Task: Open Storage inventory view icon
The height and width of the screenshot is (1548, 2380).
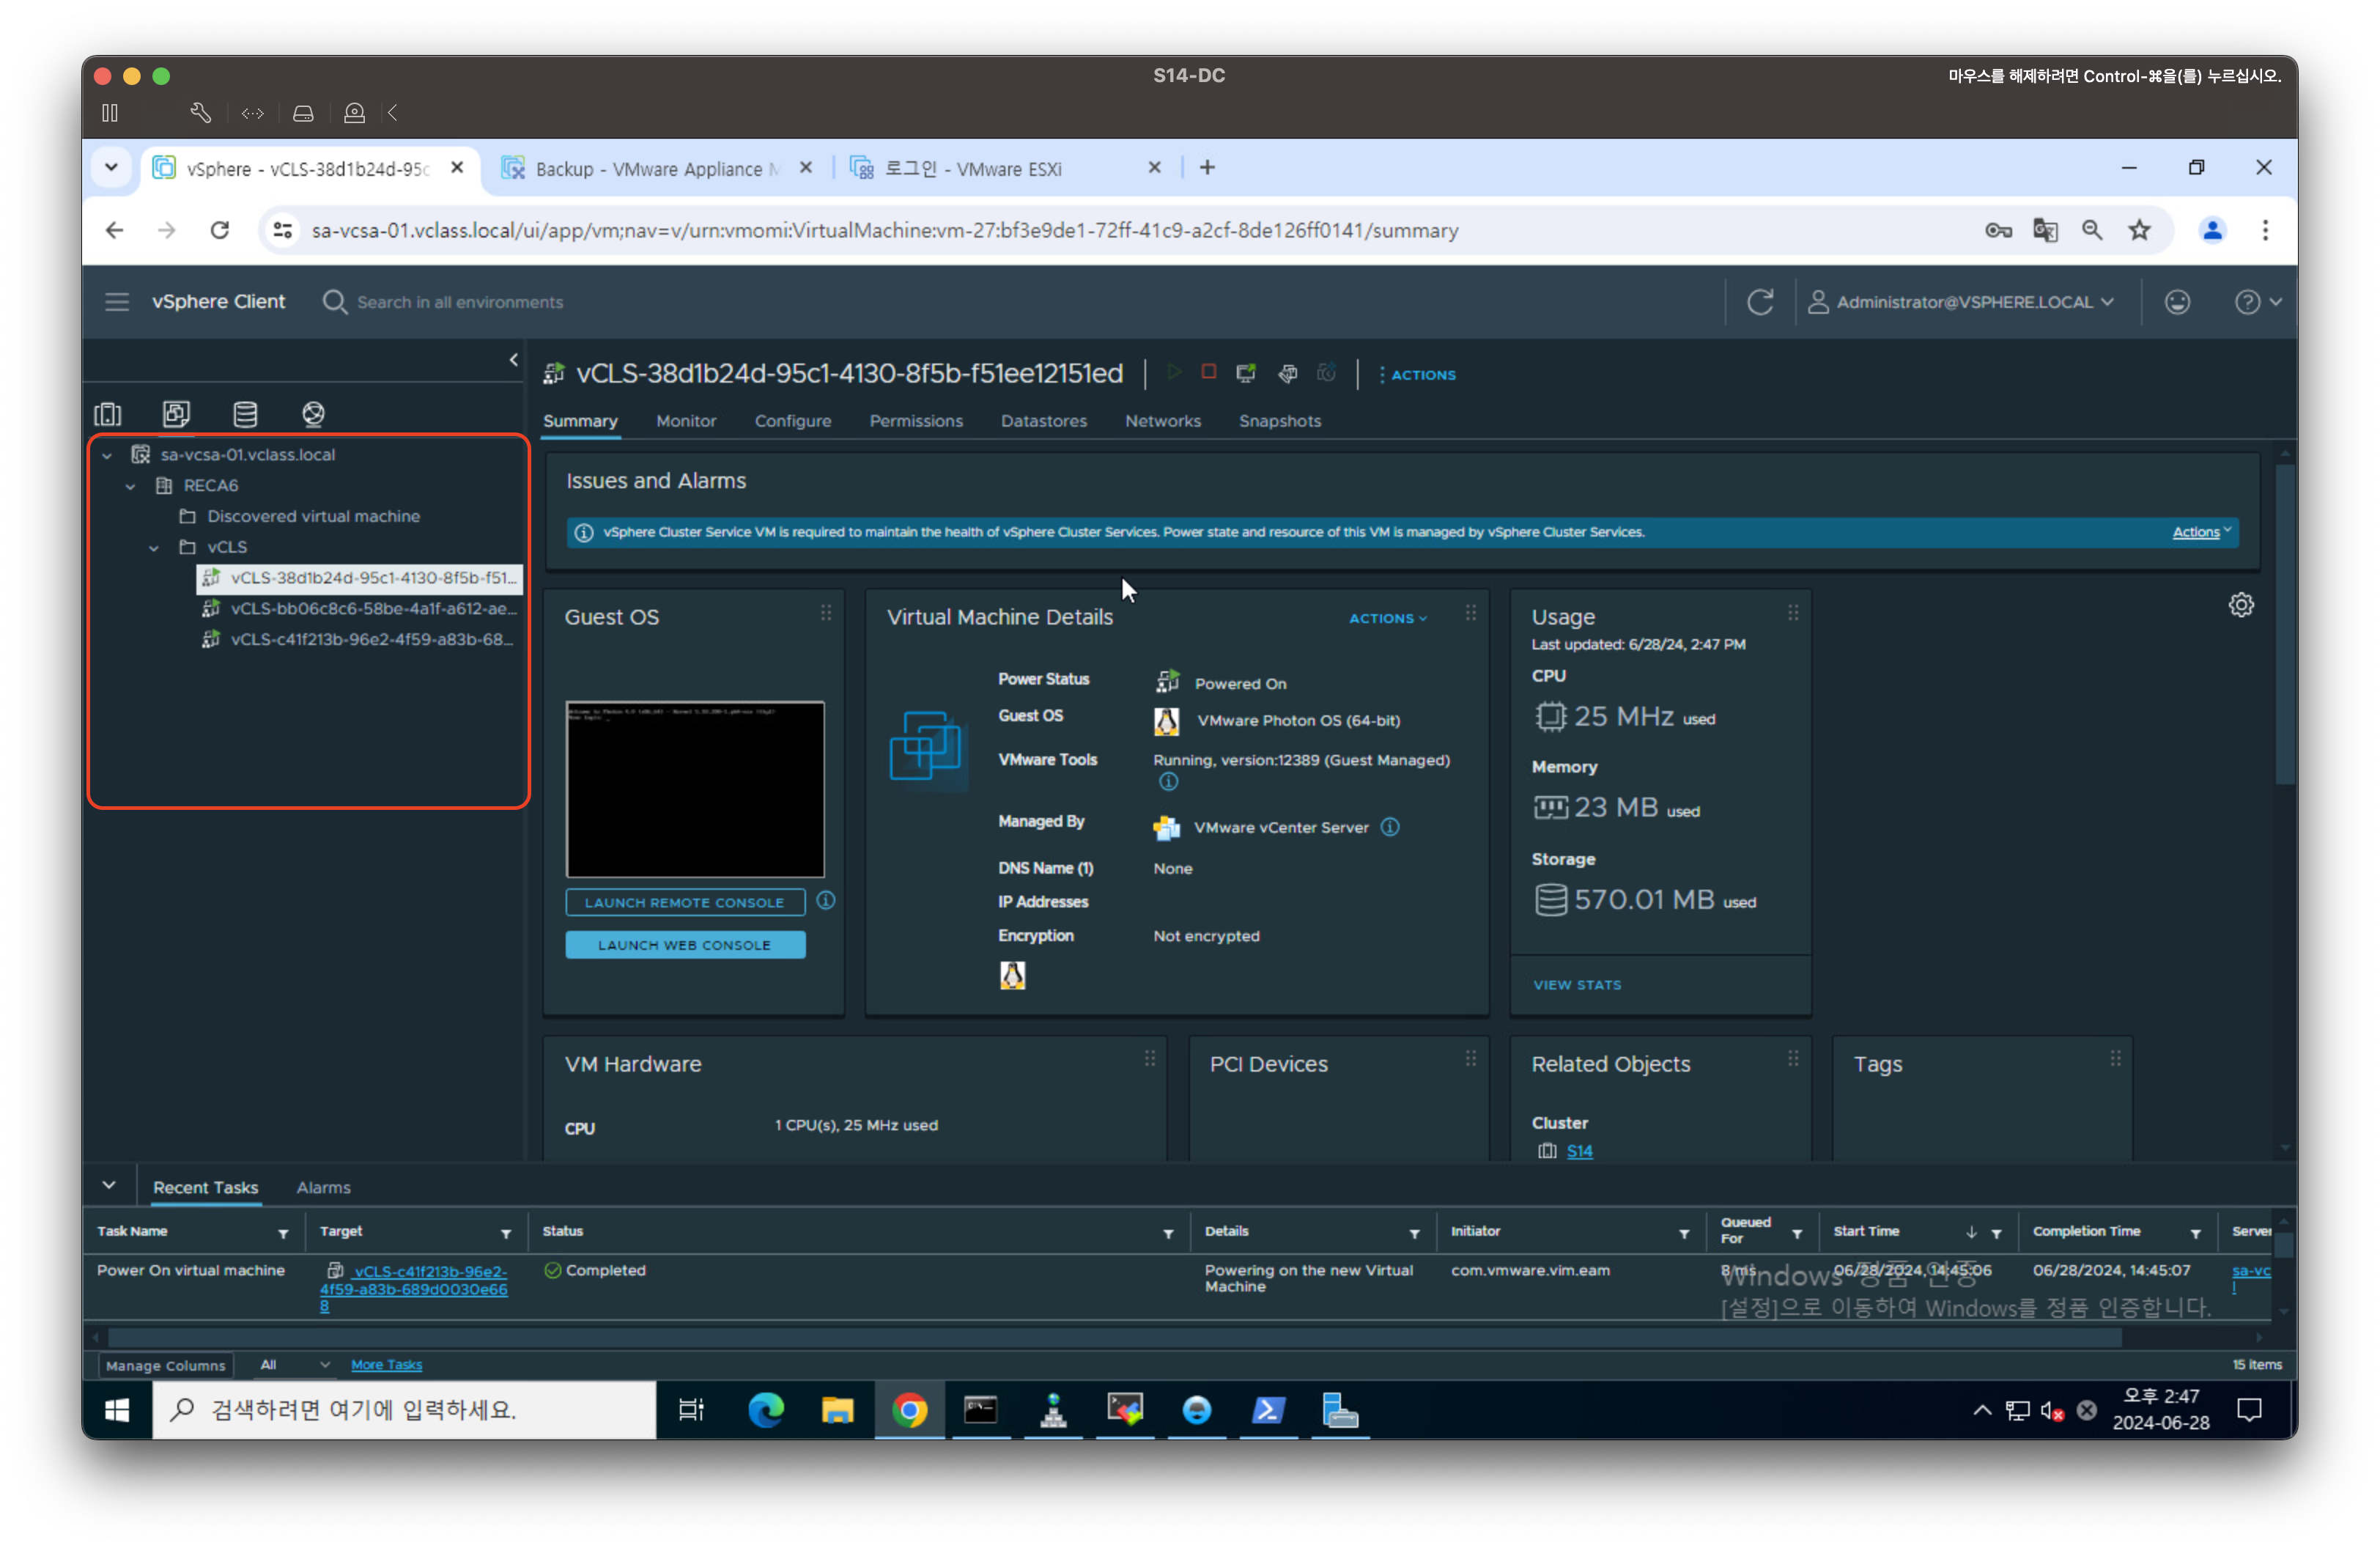Action: pos(245,414)
